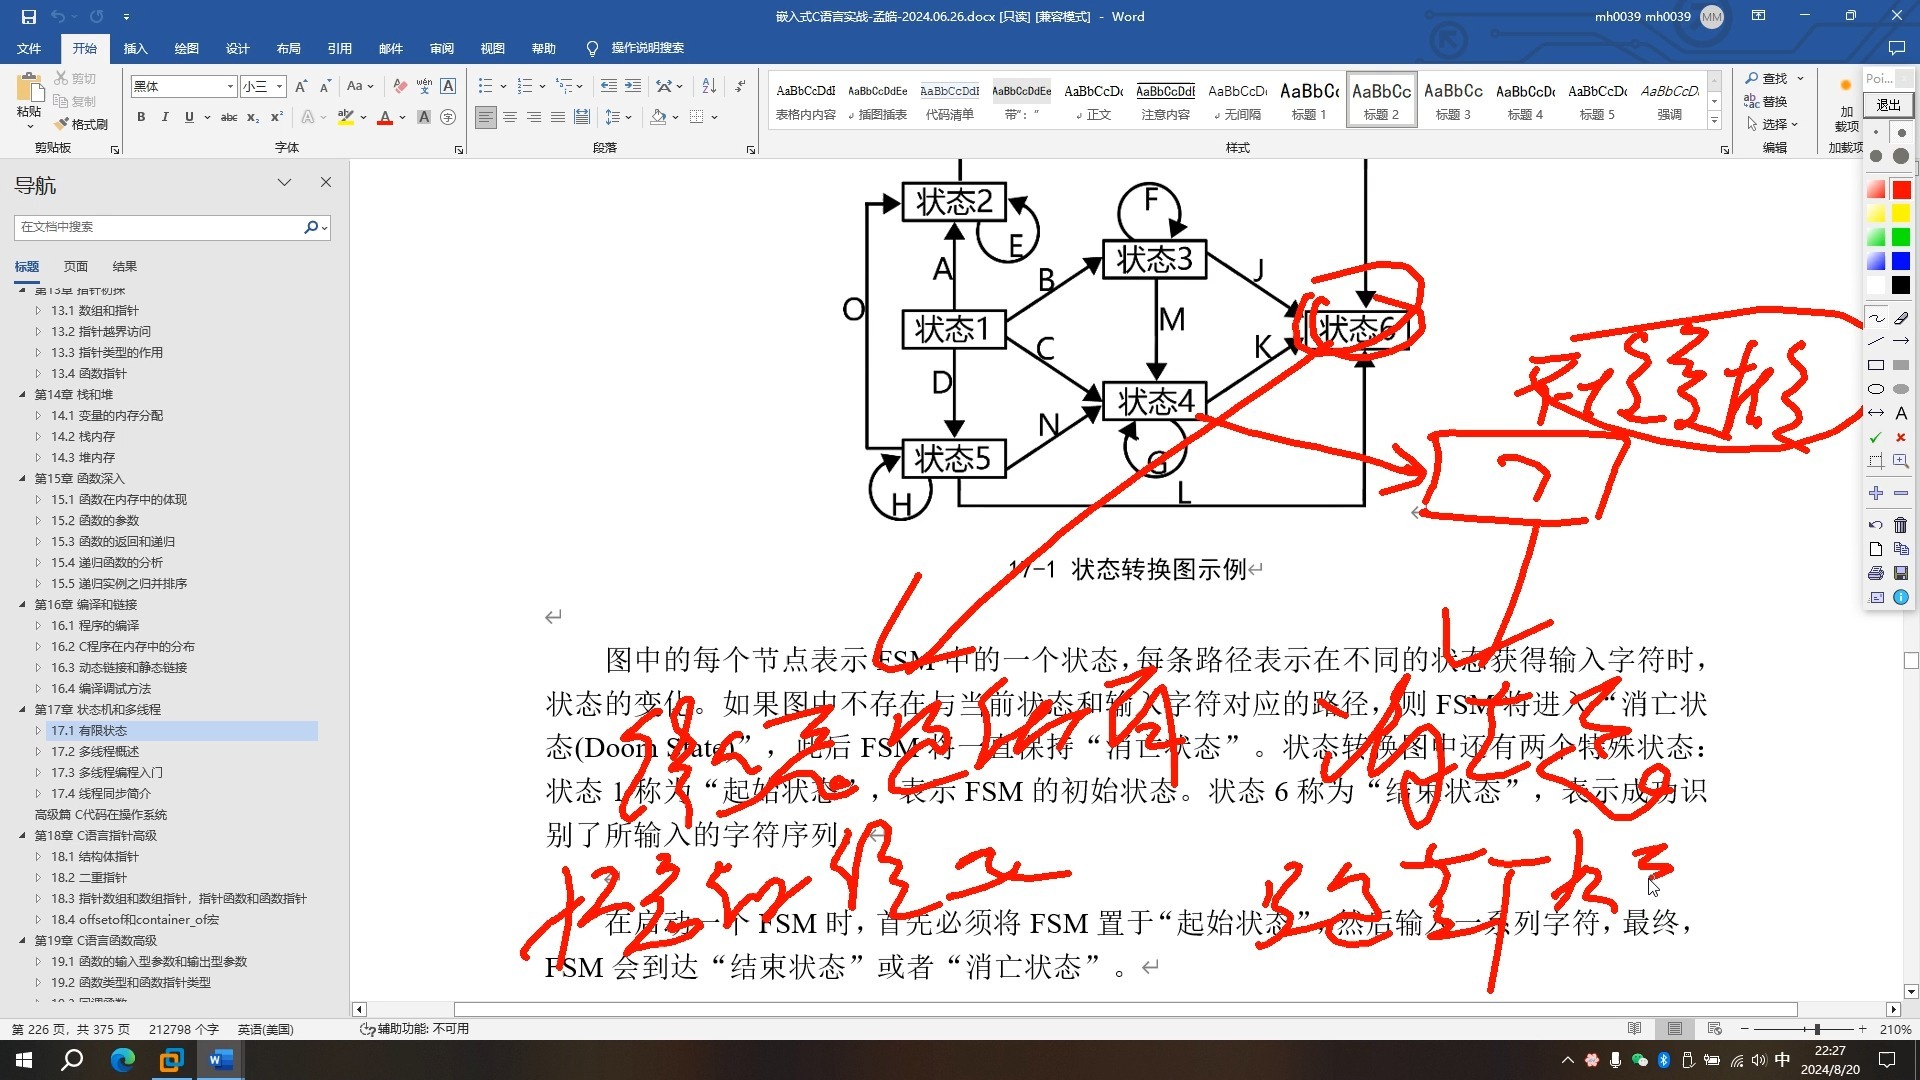The image size is (1920, 1080).
Task: Pick the text 'A' annotation tool
Action: point(1901,413)
